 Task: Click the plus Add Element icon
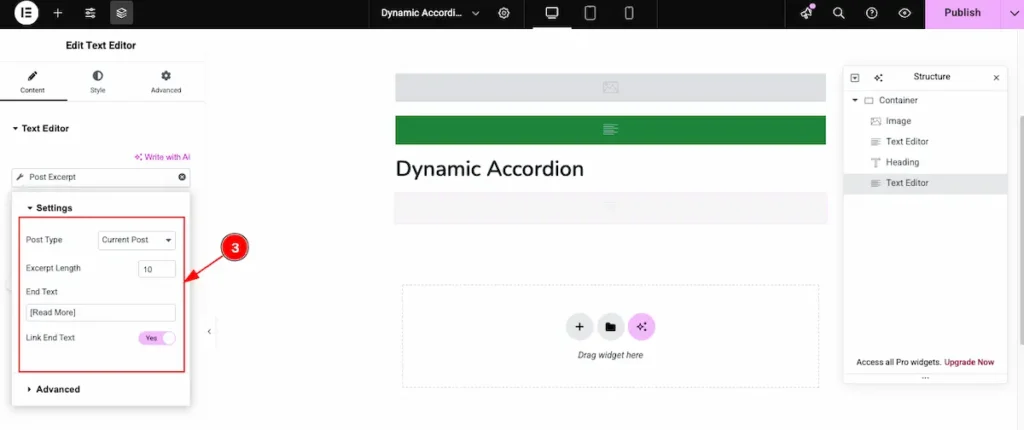click(x=58, y=13)
